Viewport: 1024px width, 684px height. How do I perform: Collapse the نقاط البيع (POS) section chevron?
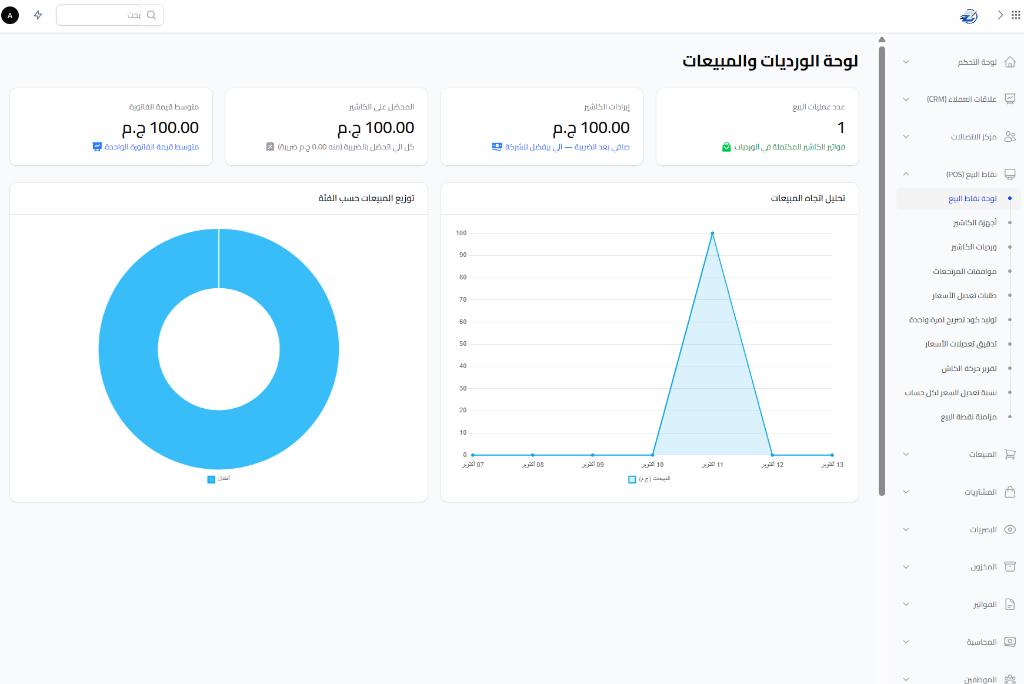pos(906,174)
